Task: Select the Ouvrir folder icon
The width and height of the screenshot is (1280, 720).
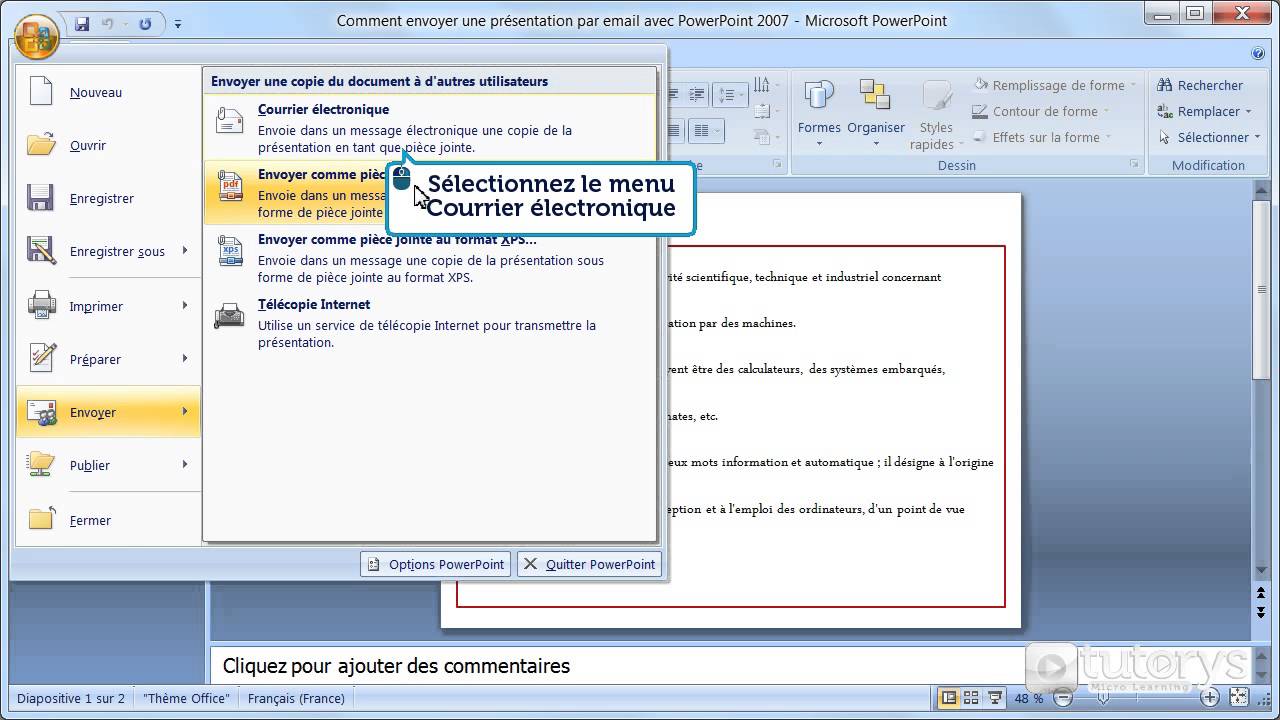Action: tap(41, 145)
